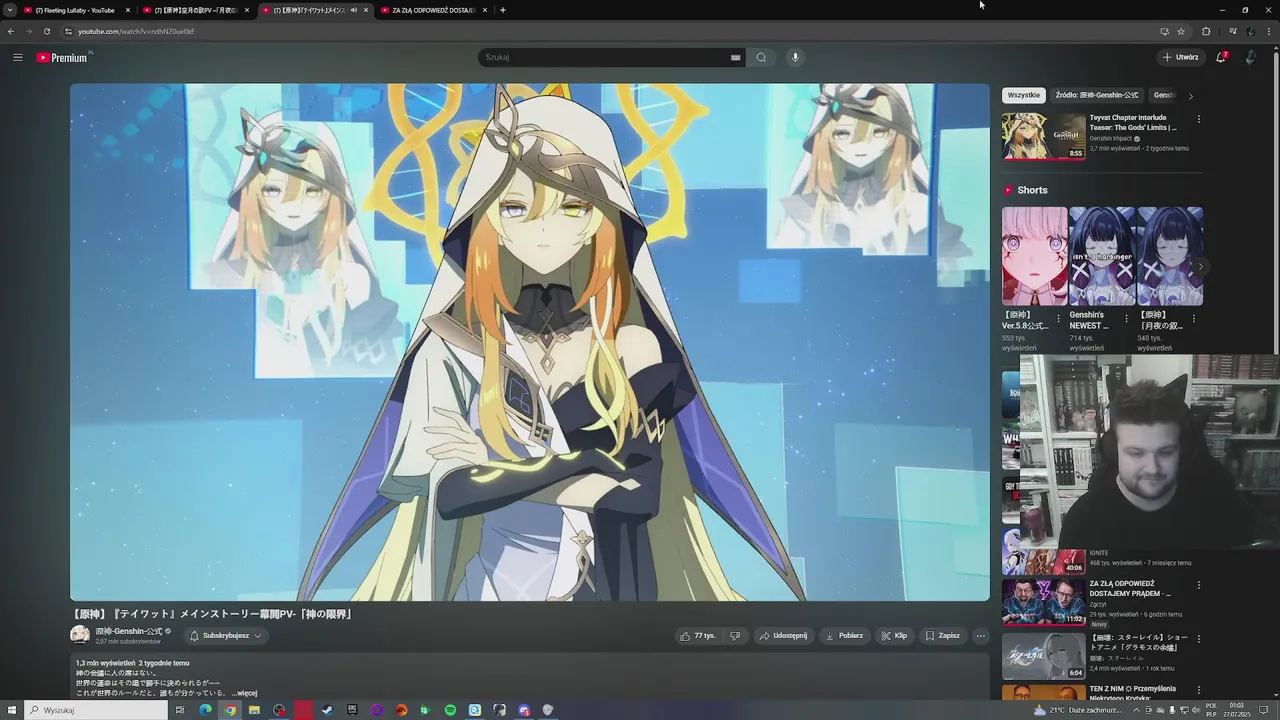1280x720 pixels.
Task: Select the Źródło: 原神-Genshin-公式 chip
Action: point(1097,95)
